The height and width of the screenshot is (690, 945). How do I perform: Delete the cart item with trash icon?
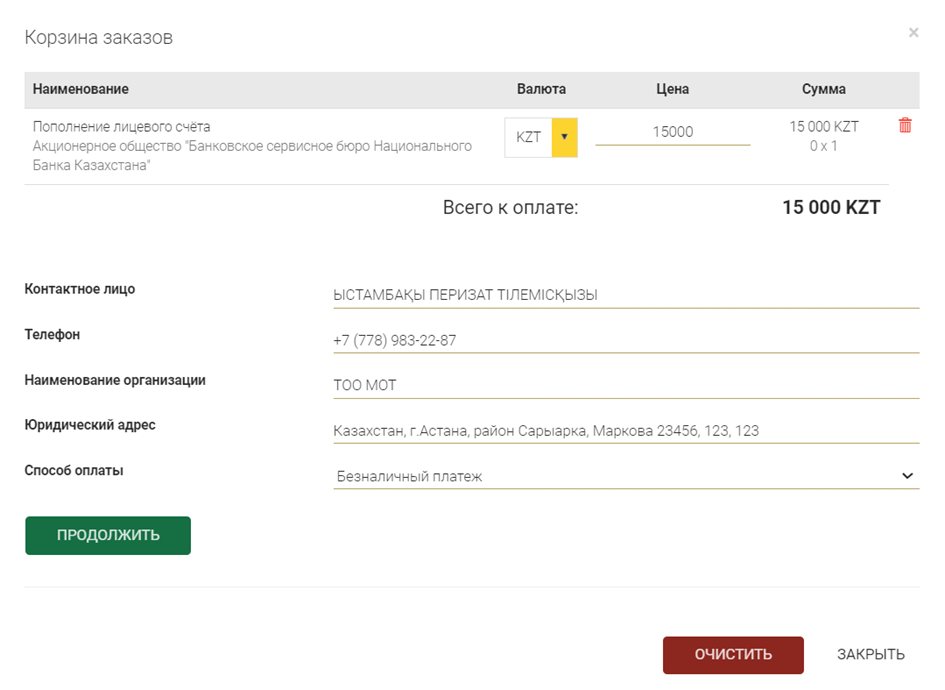click(x=905, y=126)
